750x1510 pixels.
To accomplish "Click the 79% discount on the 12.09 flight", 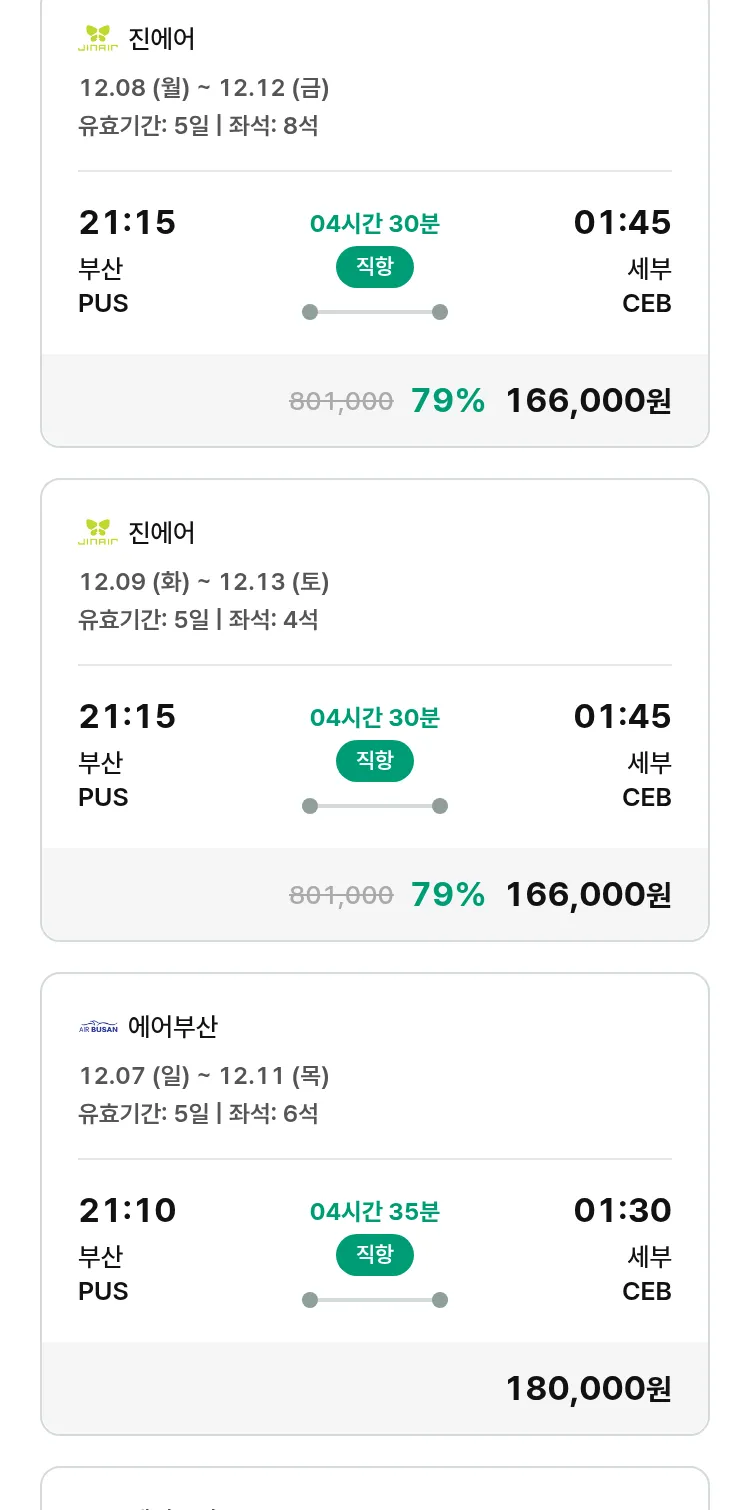I will (448, 895).
